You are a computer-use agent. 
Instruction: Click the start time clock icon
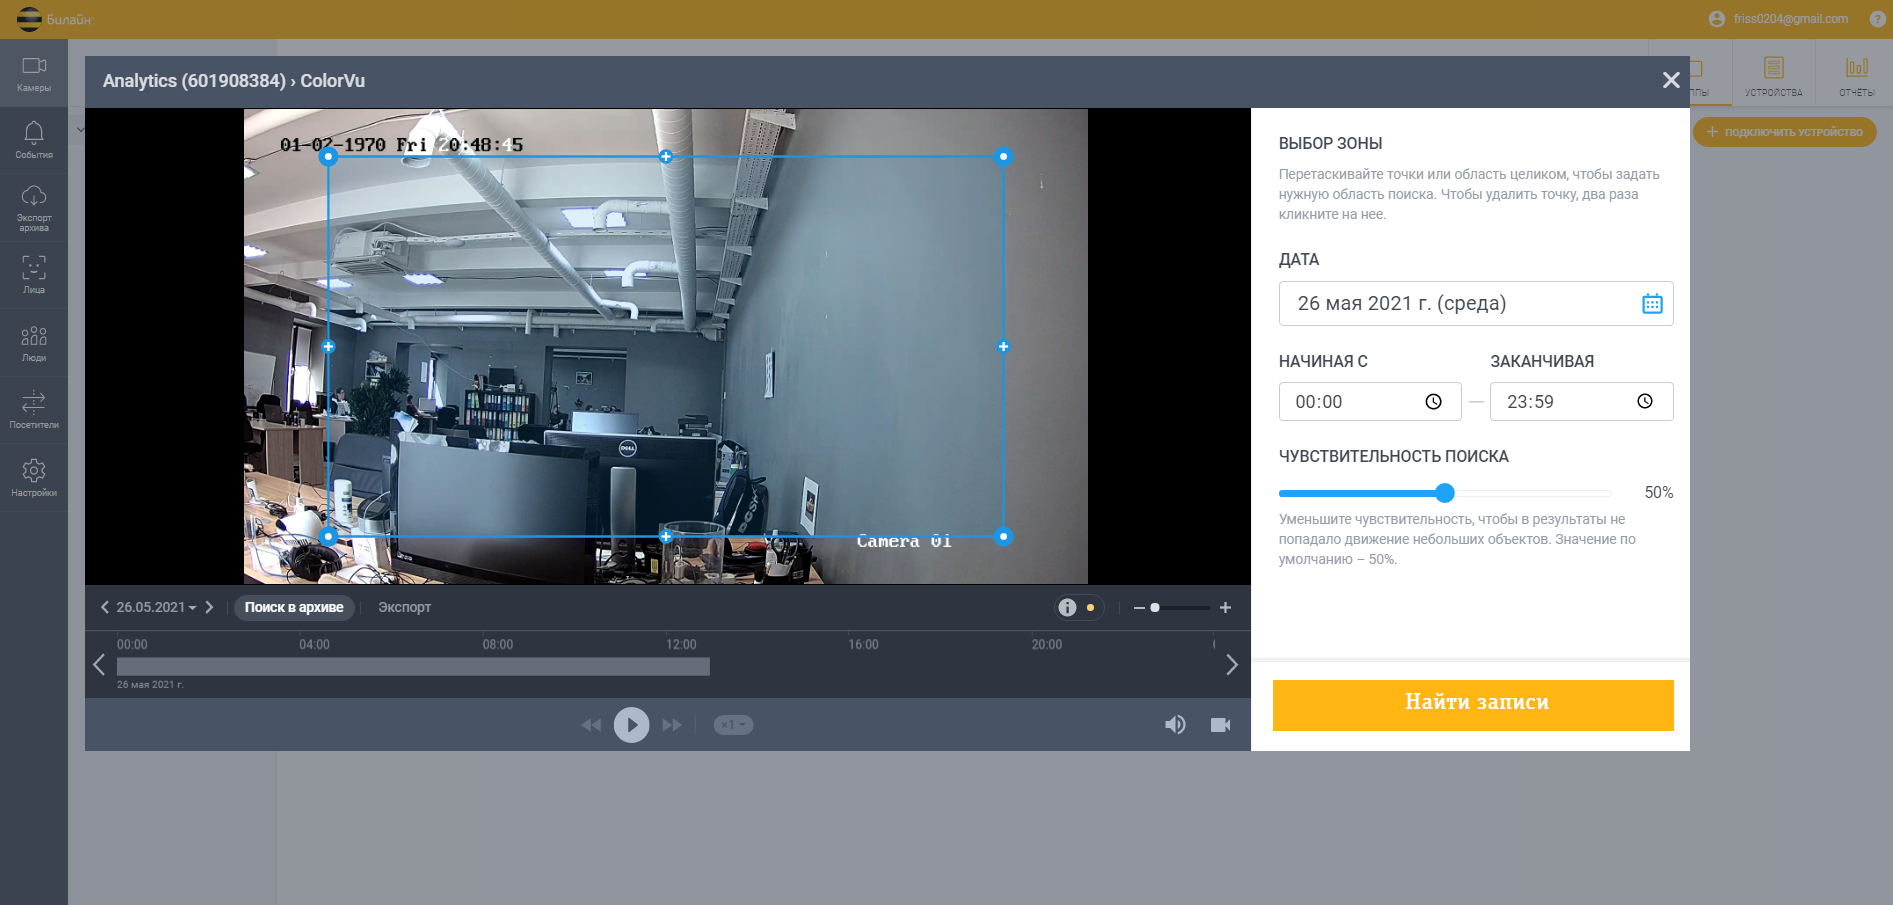[1433, 402]
